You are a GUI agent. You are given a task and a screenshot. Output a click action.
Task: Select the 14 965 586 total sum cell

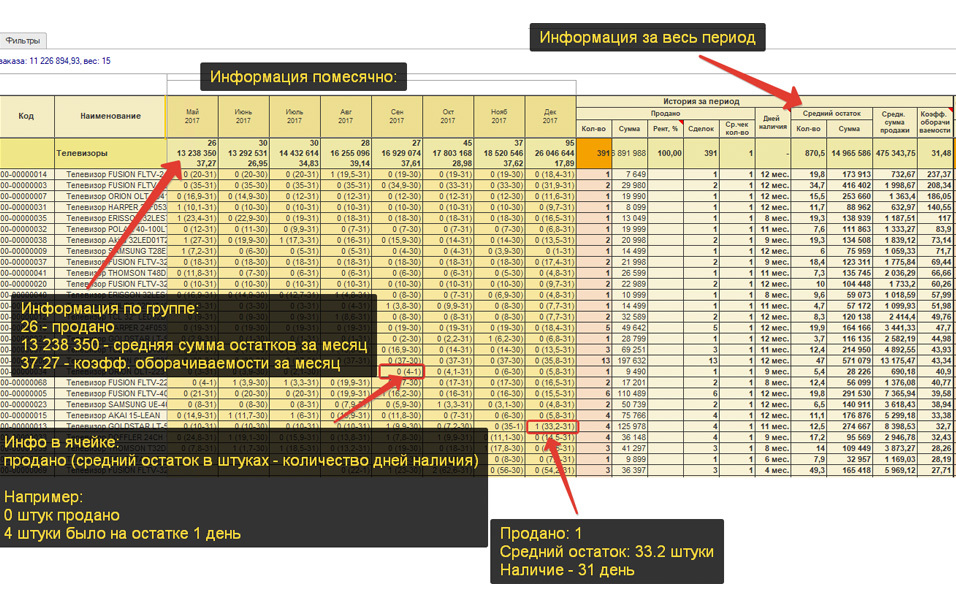[849, 153]
